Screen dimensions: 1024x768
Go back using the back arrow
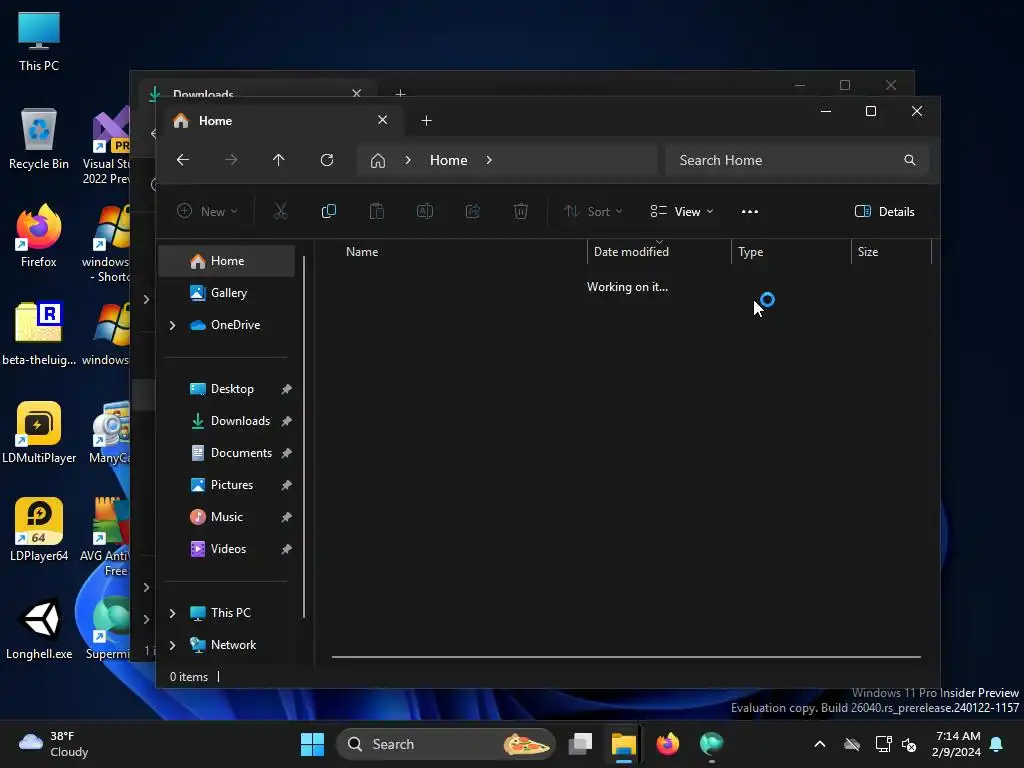pos(183,160)
